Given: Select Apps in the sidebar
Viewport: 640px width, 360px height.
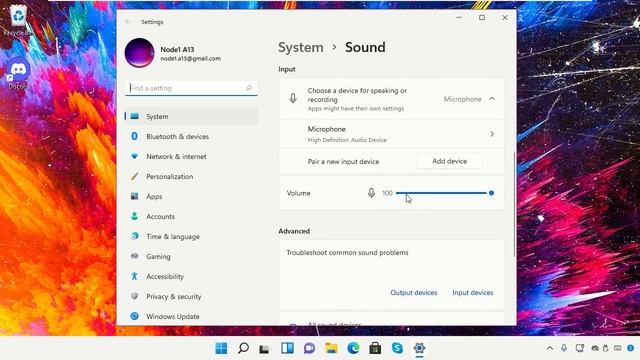Looking at the screenshot, I should pyautogui.click(x=191, y=196).
